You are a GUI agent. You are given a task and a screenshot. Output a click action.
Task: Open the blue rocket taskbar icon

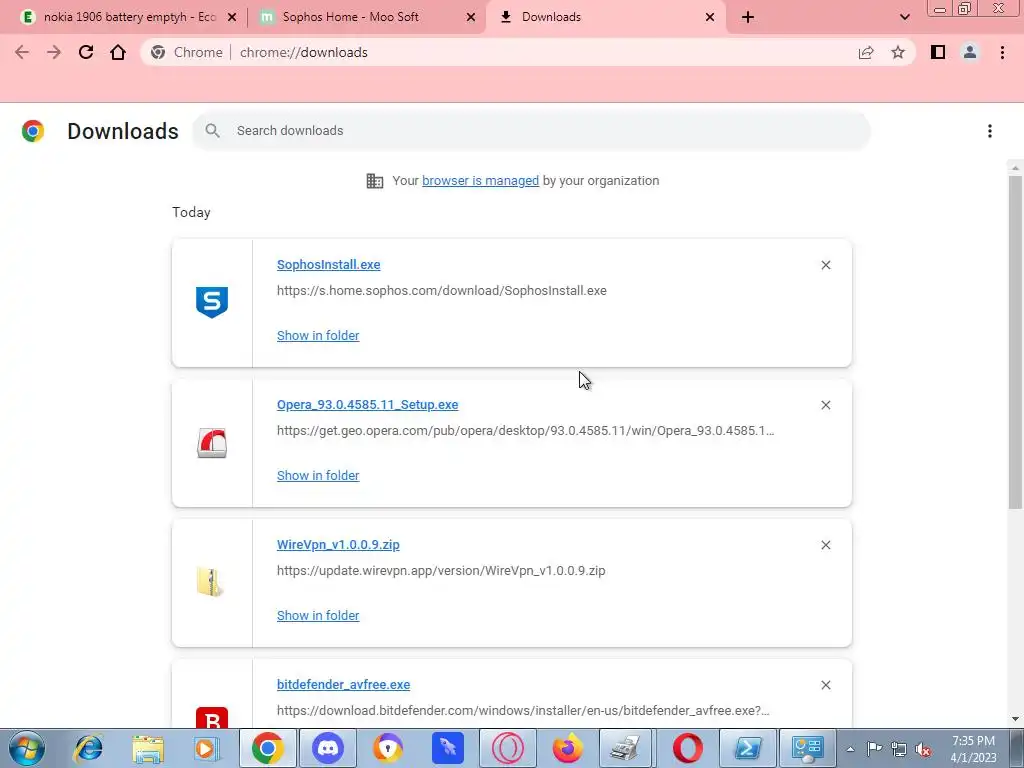[447, 748]
